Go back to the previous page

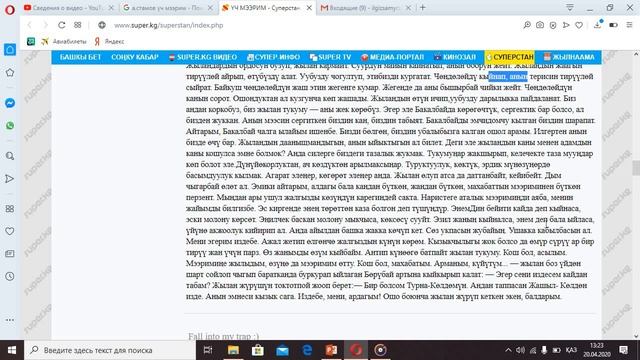(30, 25)
